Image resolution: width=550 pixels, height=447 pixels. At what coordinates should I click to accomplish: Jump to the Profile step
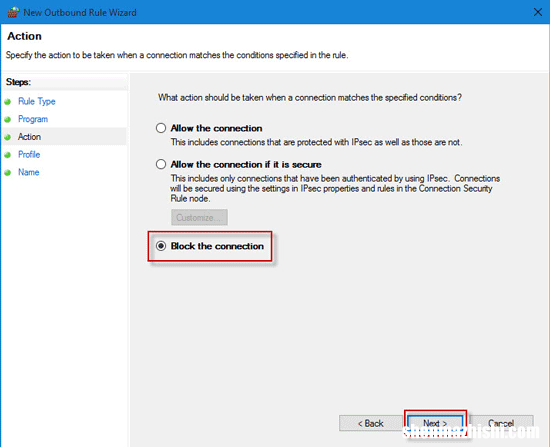[x=29, y=155]
